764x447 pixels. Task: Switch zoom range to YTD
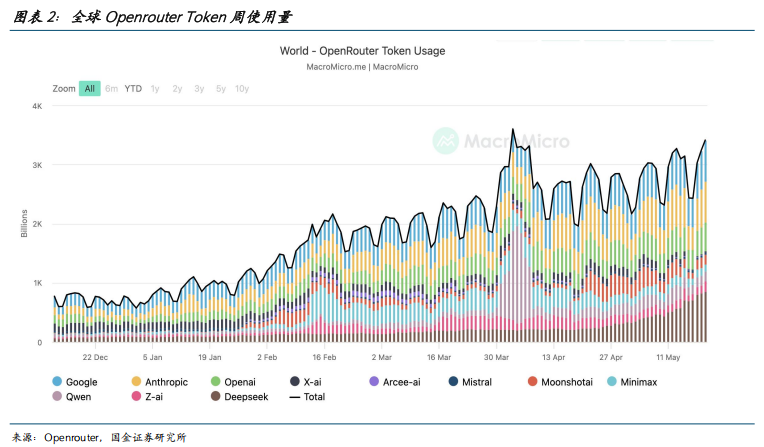(133, 88)
